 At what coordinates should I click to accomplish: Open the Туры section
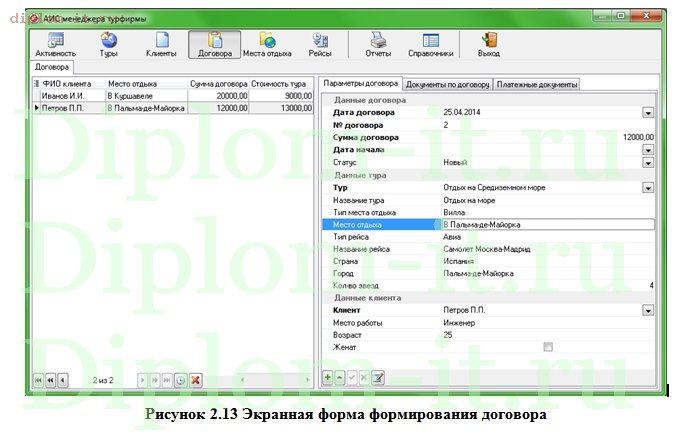[108, 45]
